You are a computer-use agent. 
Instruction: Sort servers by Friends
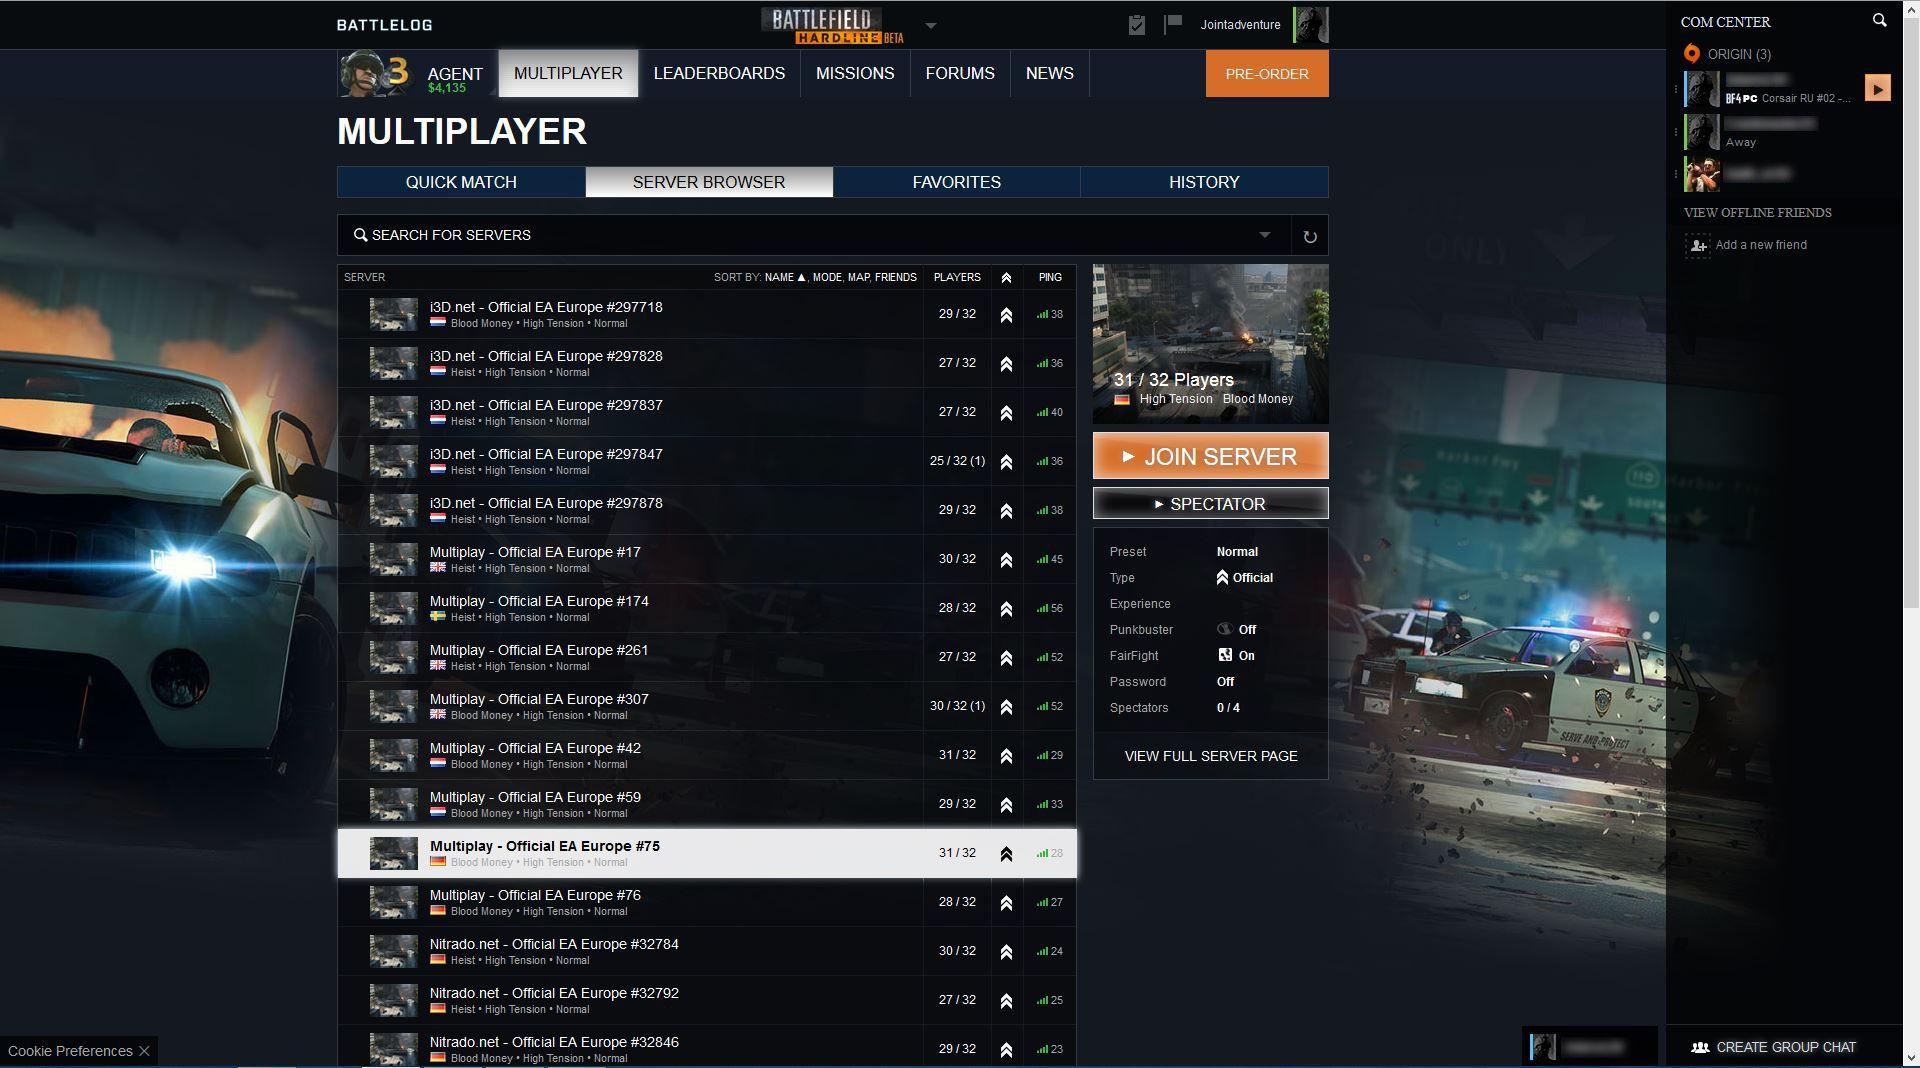[x=896, y=278]
